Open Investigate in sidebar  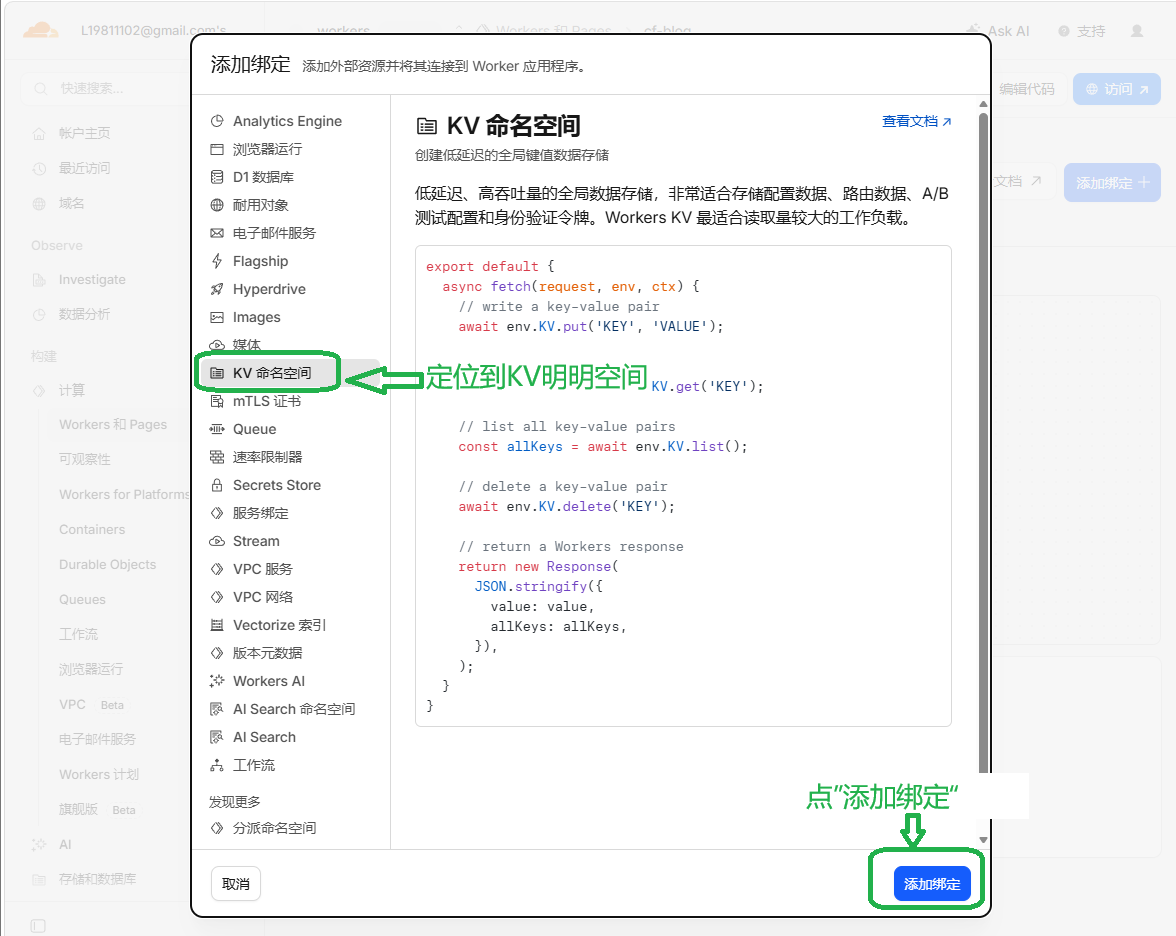(92, 280)
